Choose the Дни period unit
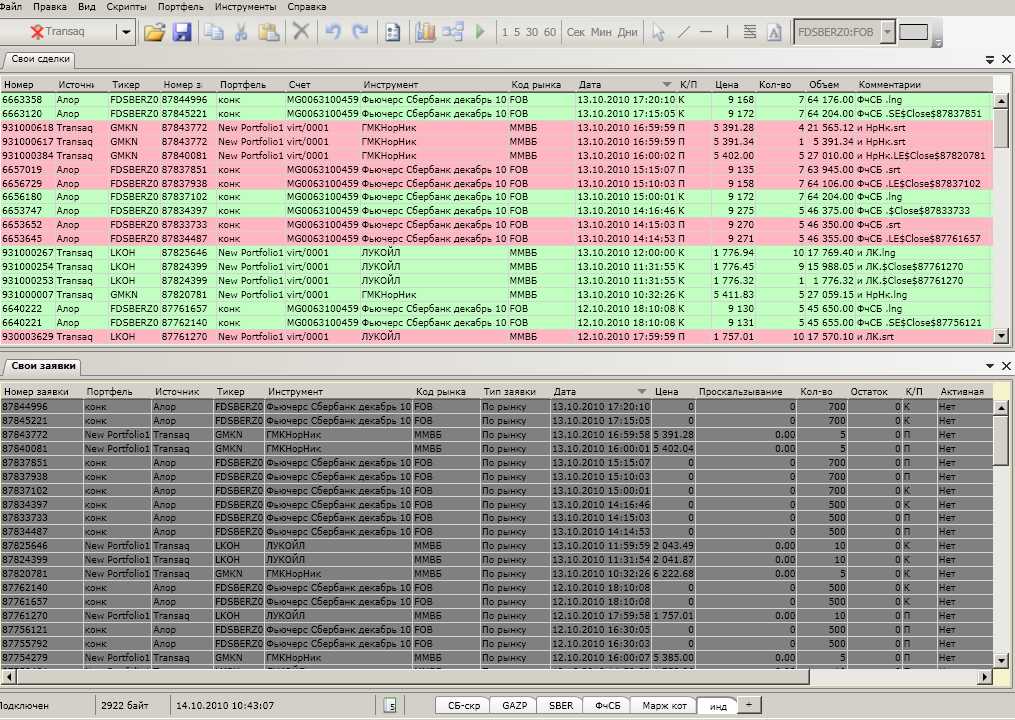Screen dimensions: 1015x720 point(627,32)
